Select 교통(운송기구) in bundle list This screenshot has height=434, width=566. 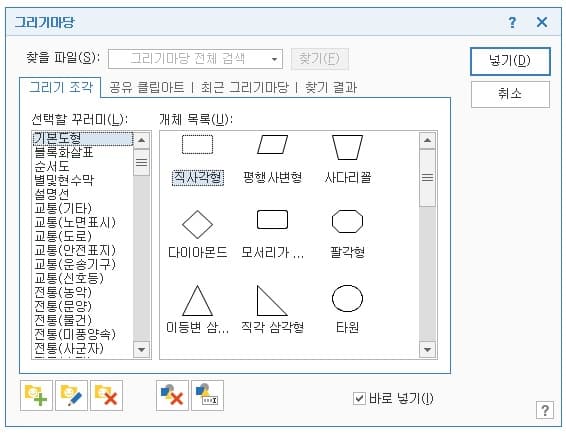[83, 264]
